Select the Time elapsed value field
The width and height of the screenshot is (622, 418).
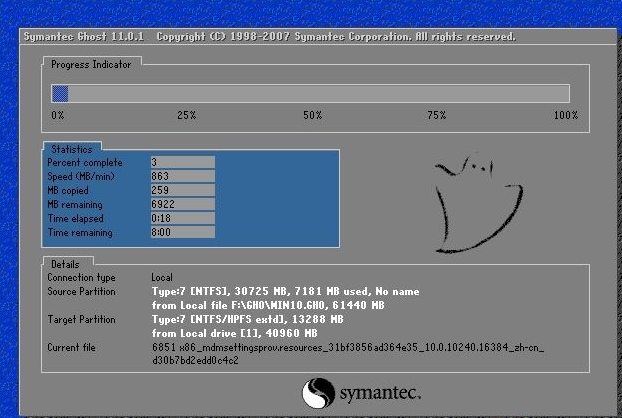coord(181,218)
